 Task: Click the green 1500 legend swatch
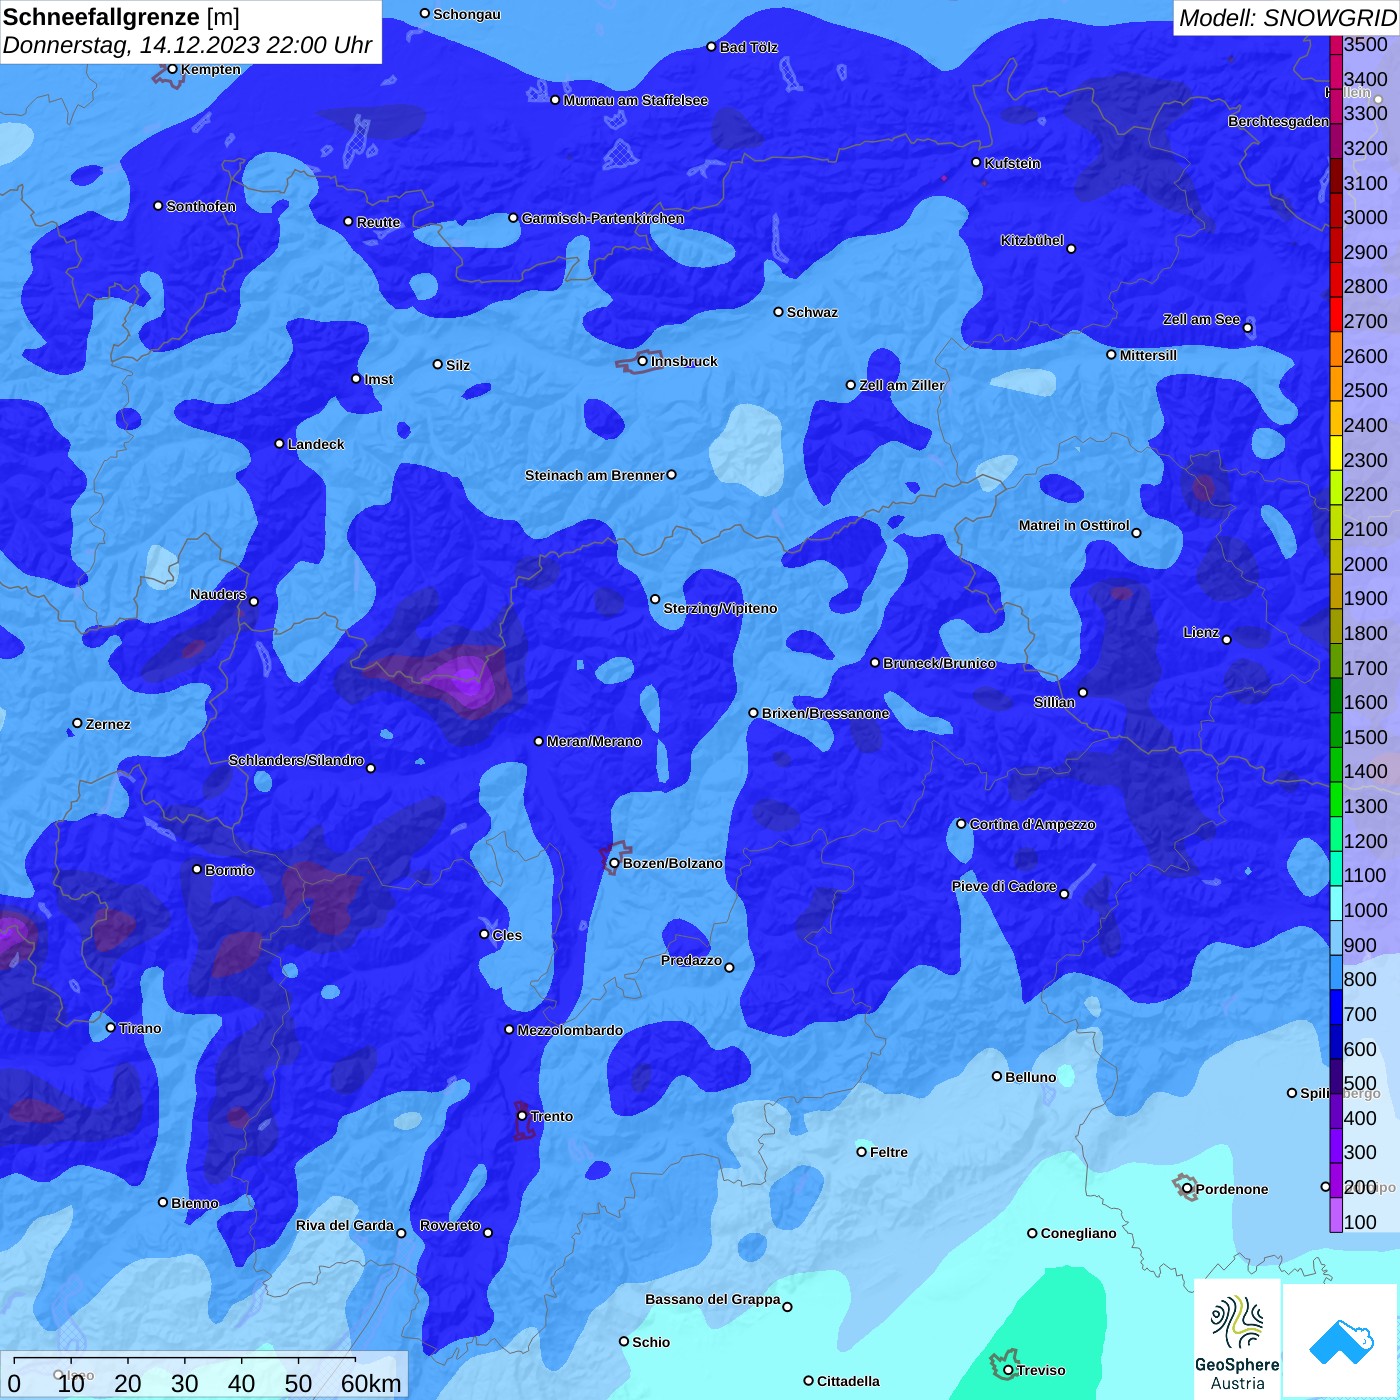pos(1336,730)
